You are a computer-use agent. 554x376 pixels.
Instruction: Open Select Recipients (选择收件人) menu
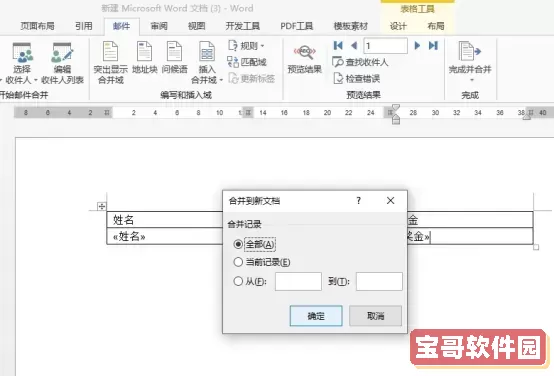coord(21,64)
